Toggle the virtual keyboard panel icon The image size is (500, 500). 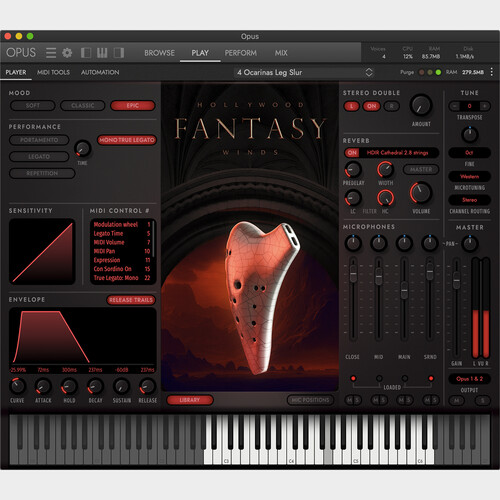pyautogui.click(x=102, y=53)
